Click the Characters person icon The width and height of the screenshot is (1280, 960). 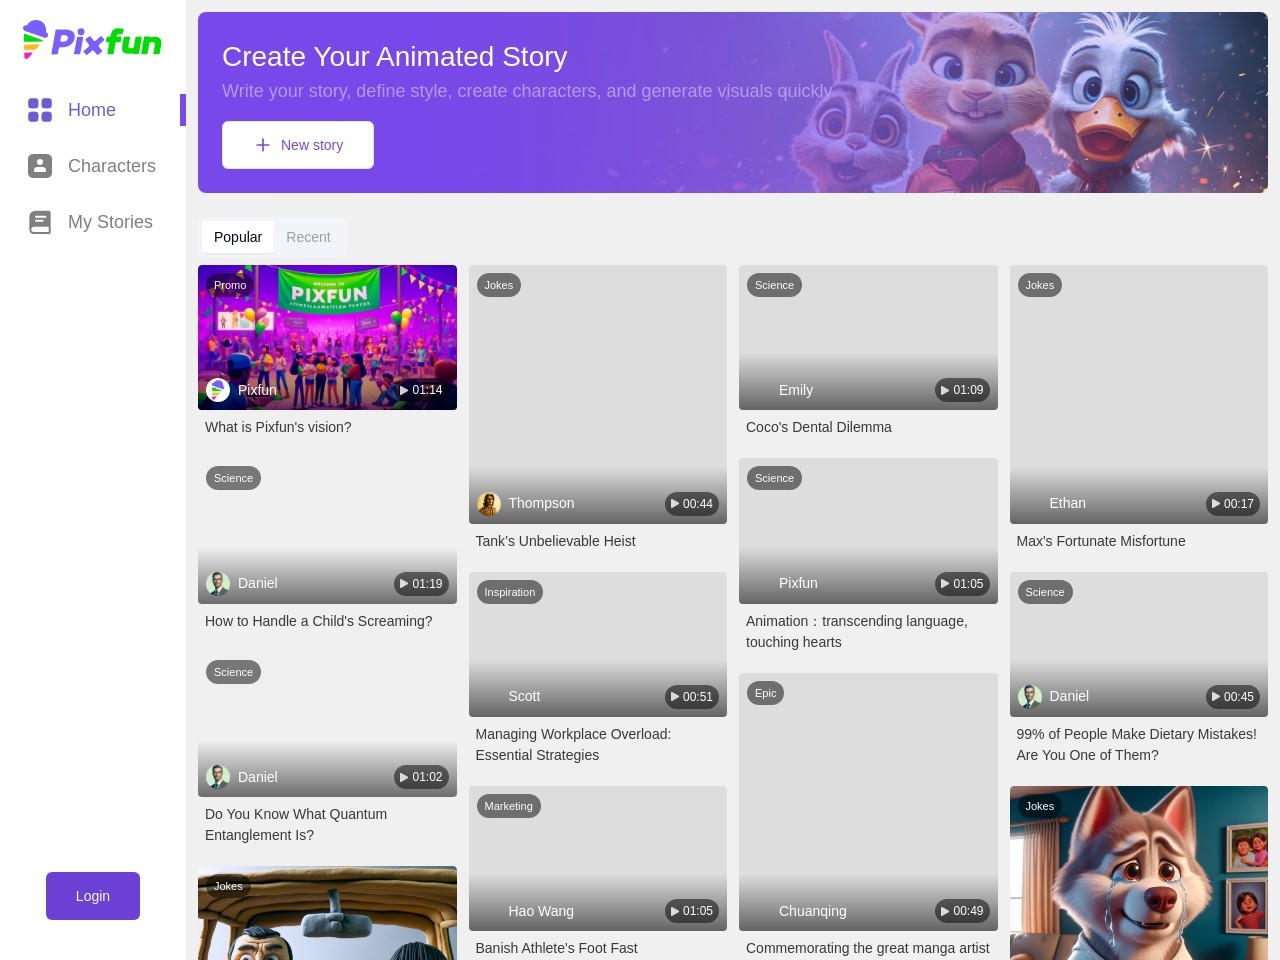[40, 166]
